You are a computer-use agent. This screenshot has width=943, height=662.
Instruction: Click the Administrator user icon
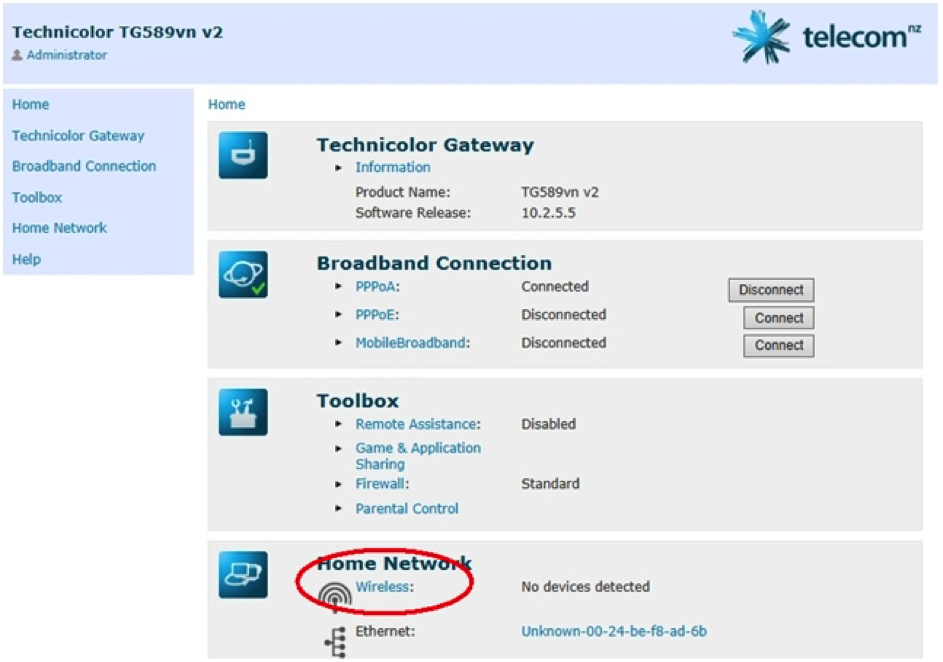(17, 55)
